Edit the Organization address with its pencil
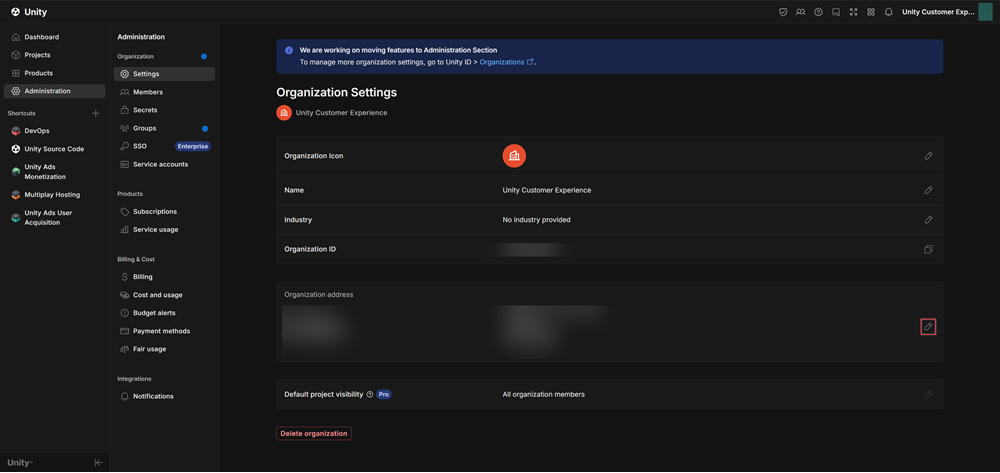The image size is (1000, 473). (x=929, y=327)
